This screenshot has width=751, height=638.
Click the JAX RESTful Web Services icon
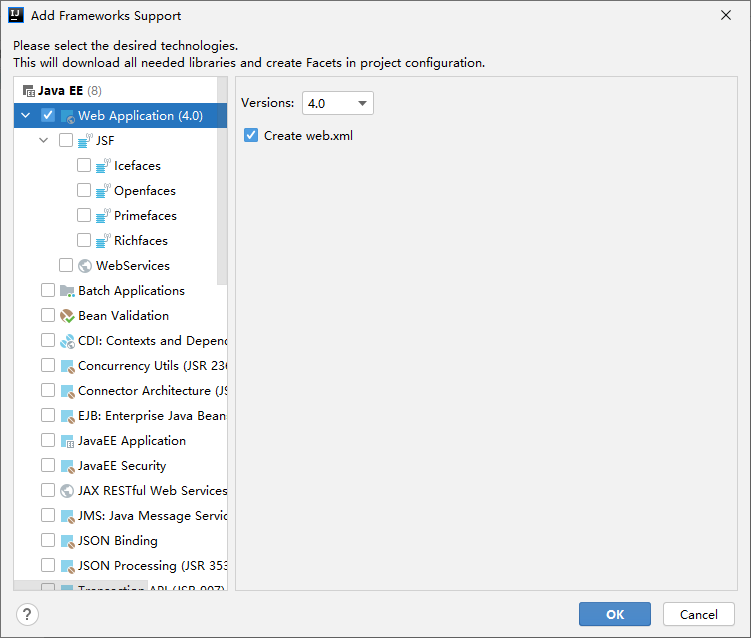coord(68,491)
